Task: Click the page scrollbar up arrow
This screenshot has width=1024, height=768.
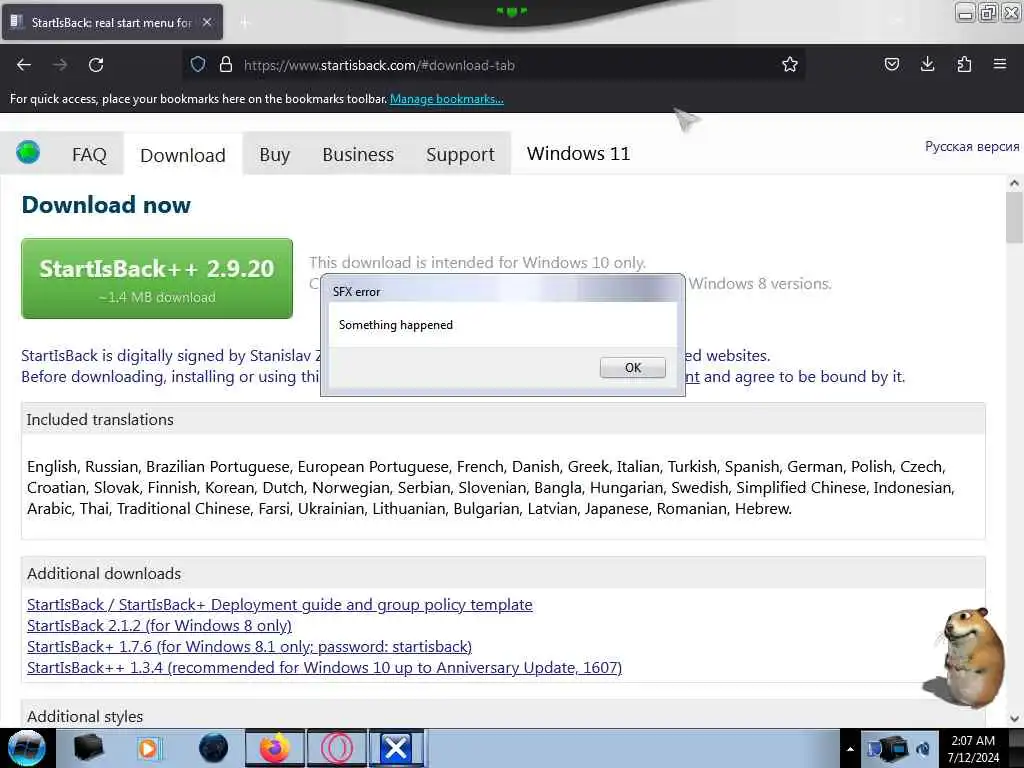Action: coord(1014,184)
